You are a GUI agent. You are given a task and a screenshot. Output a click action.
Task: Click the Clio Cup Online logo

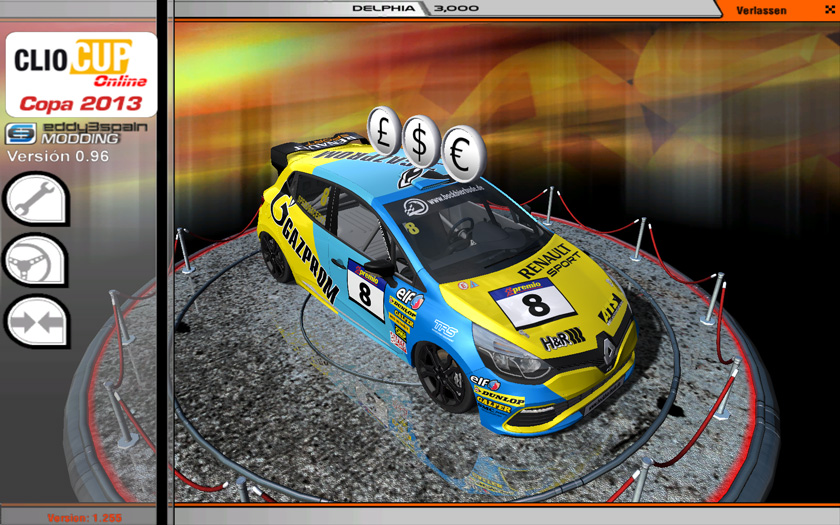click(x=80, y=74)
